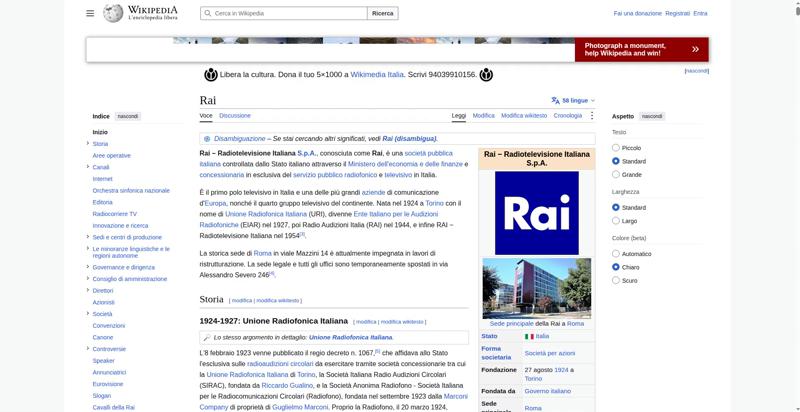Open the Modifica wikitesto tab

click(x=524, y=116)
